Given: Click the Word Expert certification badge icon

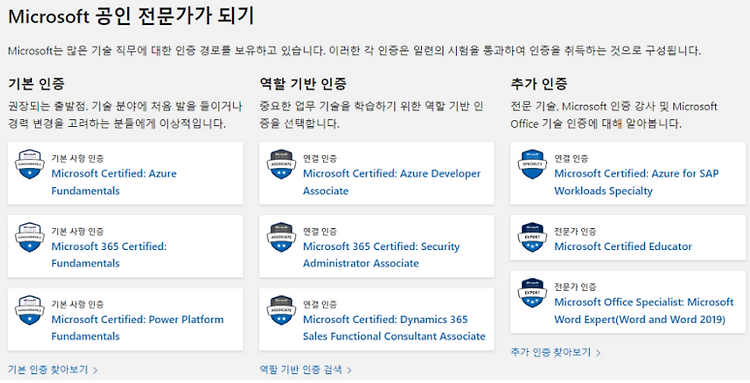Looking at the screenshot, I should pos(532,293).
